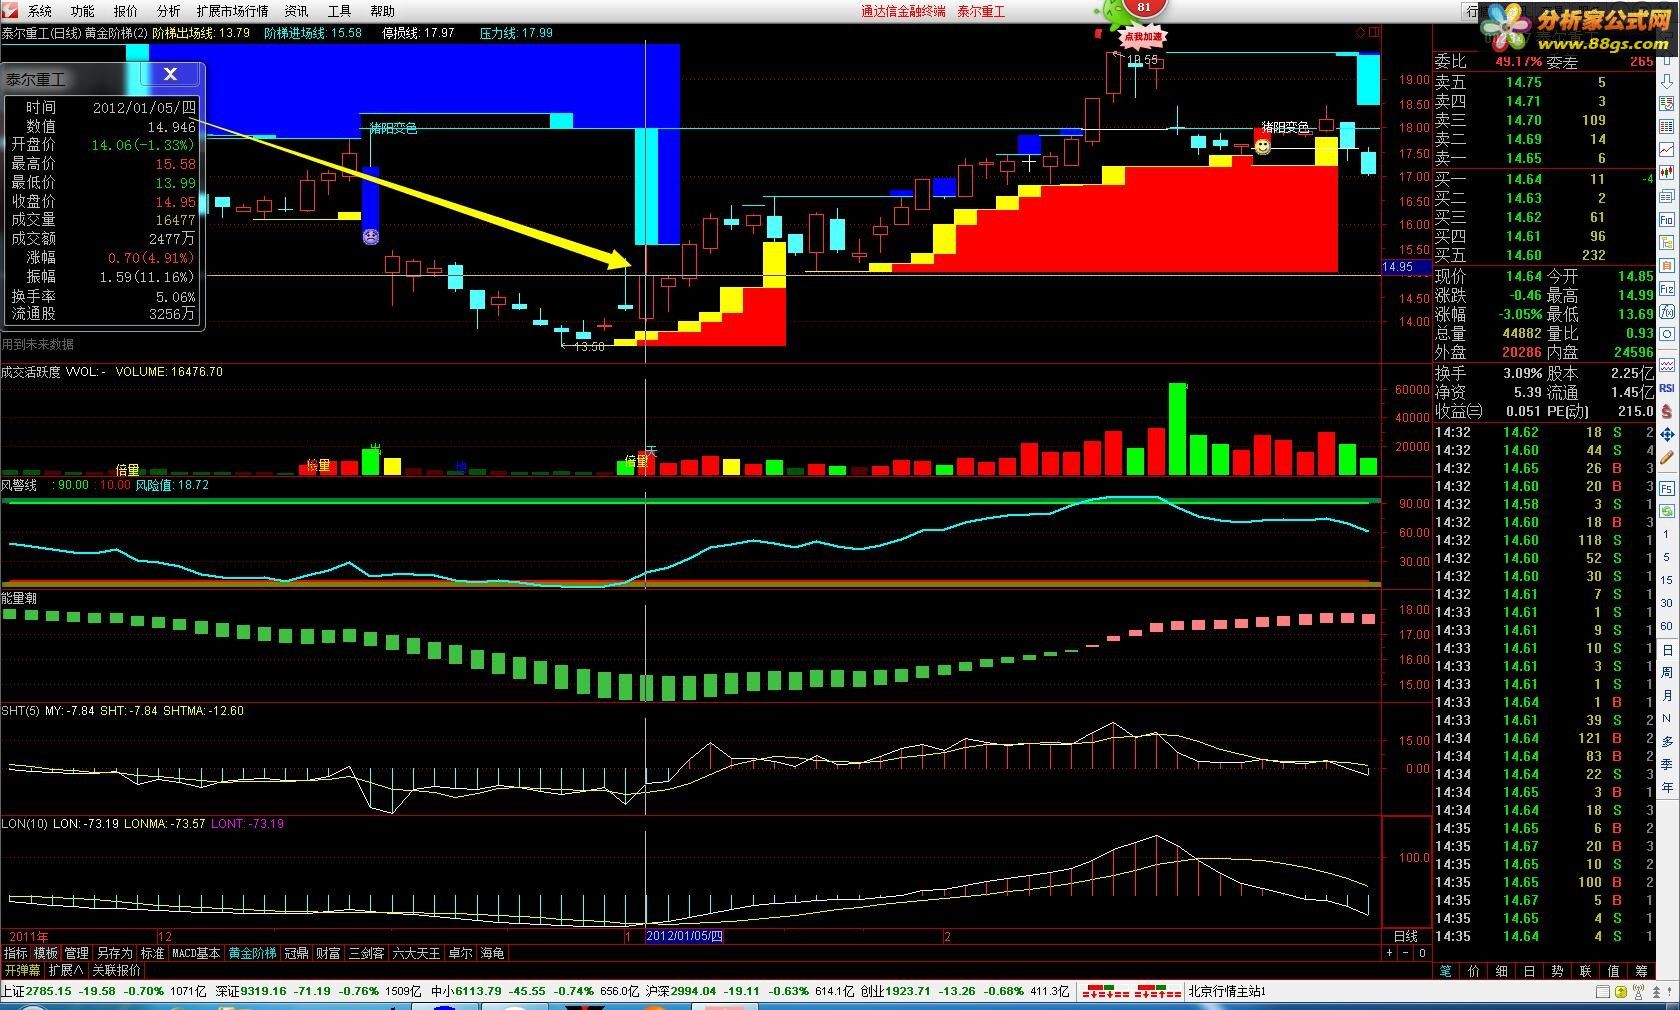Click the 上证2785.15 index in status bar
This screenshot has width=1680, height=1010.
click(36, 991)
